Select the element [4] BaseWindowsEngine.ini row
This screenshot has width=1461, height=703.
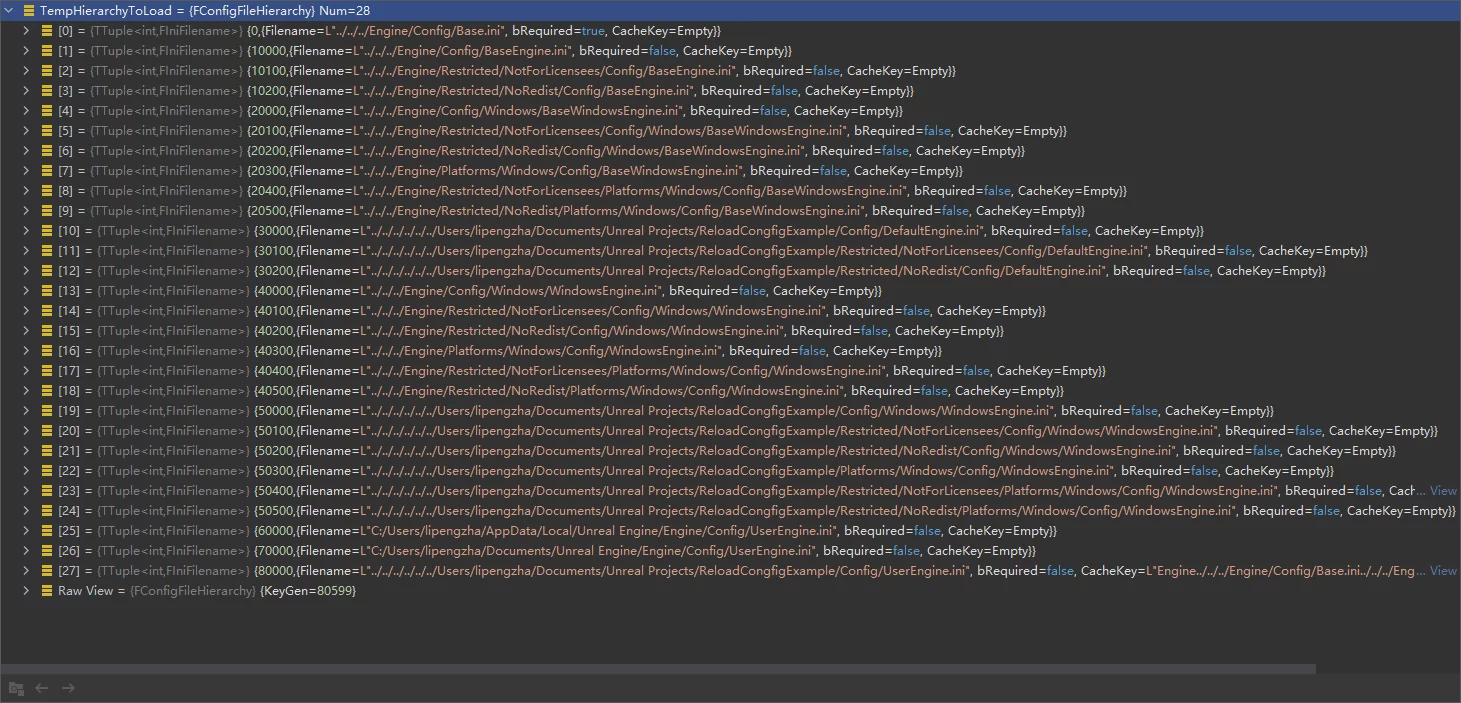pyautogui.click(x=500, y=111)
